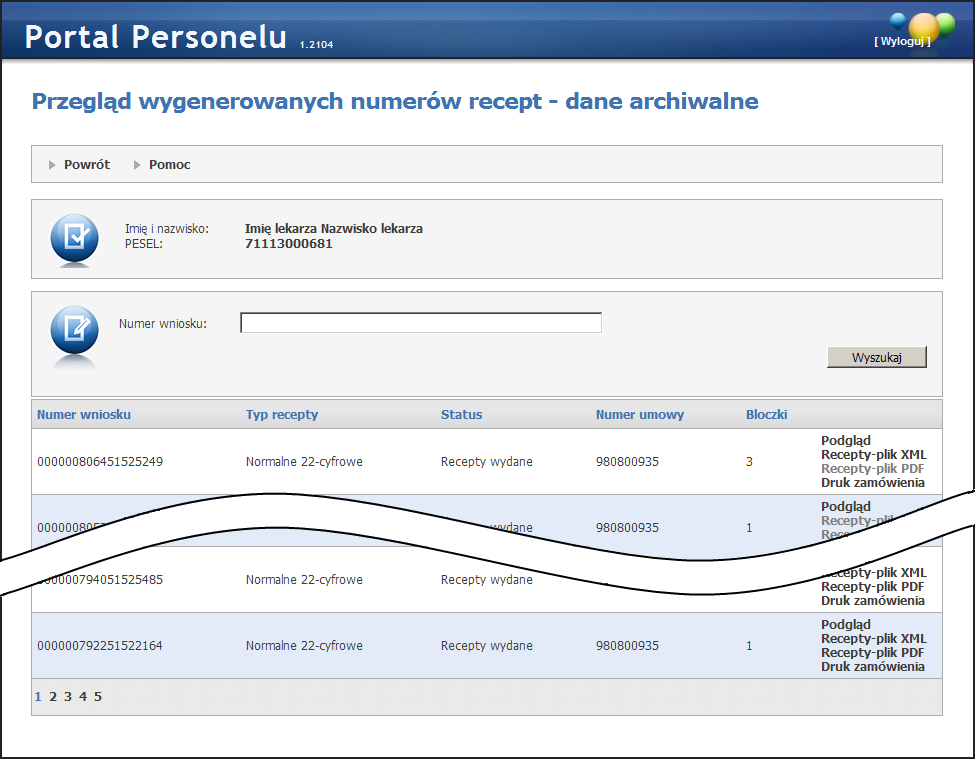Image resolution: width=975 pixels, height=759 pixels.
Task: Select request number 000000792251522164 cell
Action: [x=100, y=646]
